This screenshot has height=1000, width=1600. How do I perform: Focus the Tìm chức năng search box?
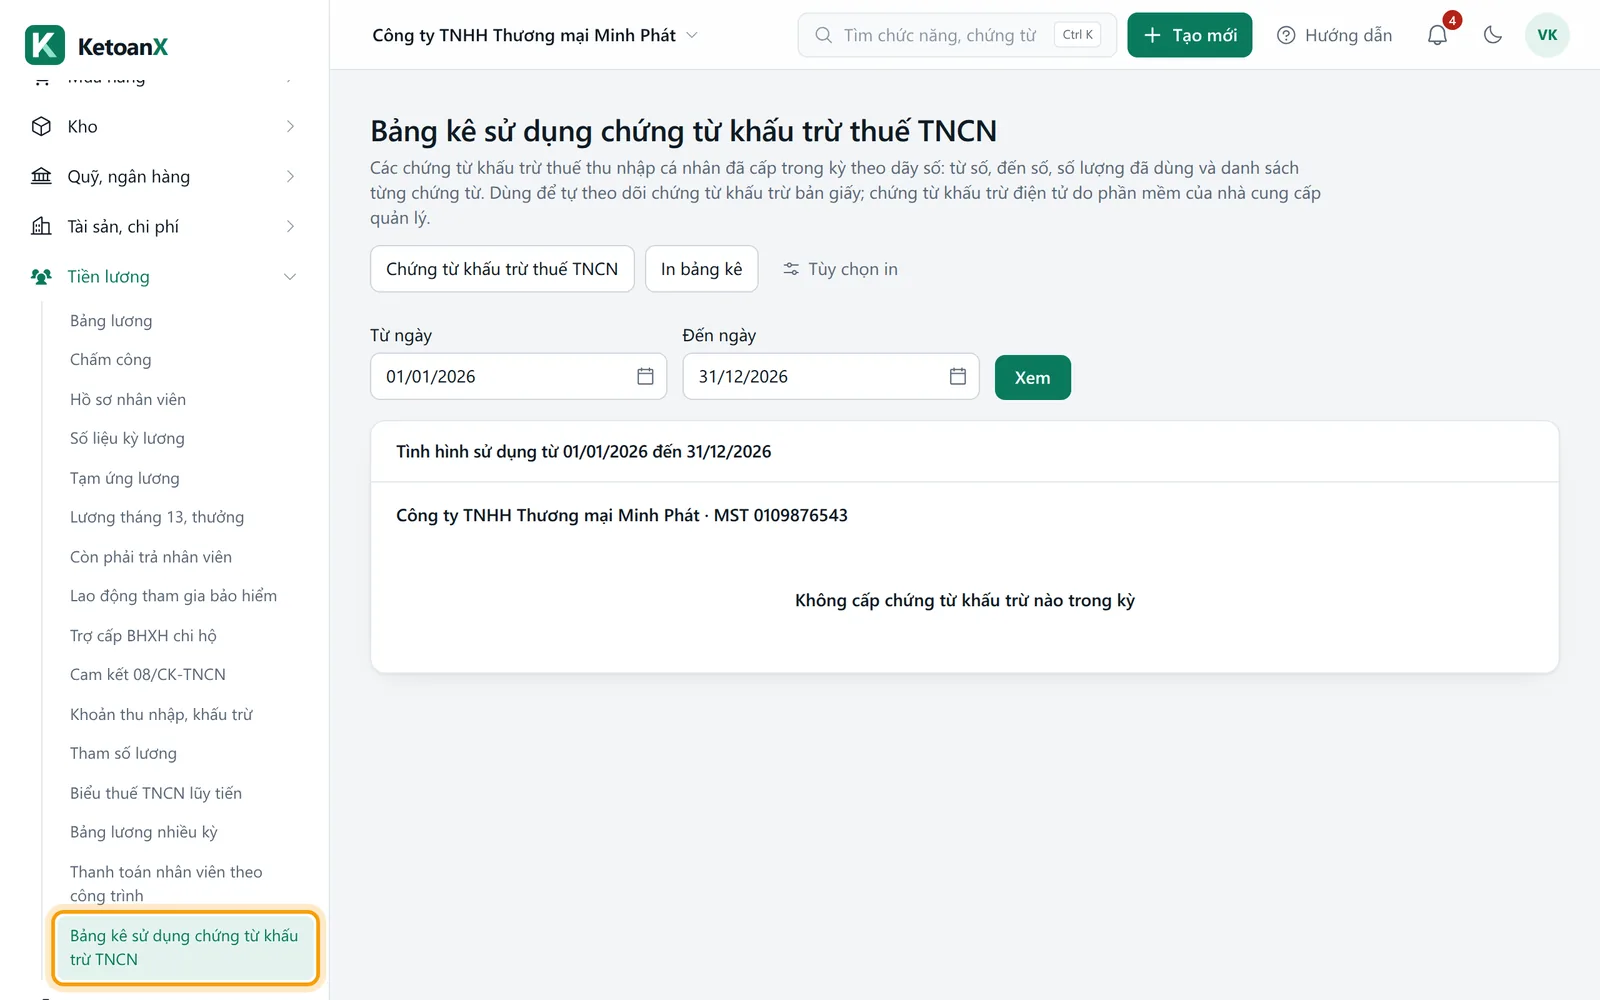click(x=957, y=35)
